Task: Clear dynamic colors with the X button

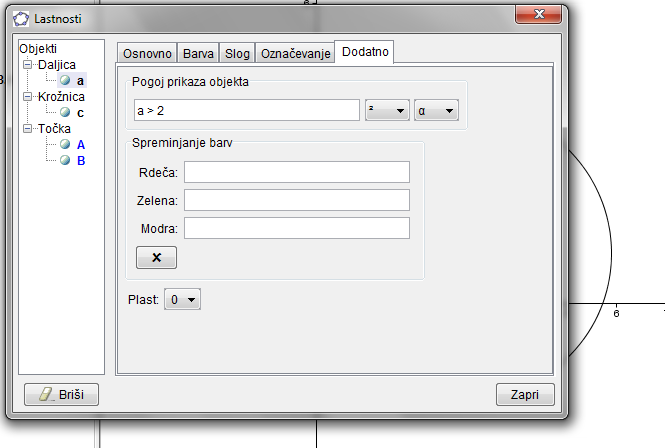Action: 156,257
